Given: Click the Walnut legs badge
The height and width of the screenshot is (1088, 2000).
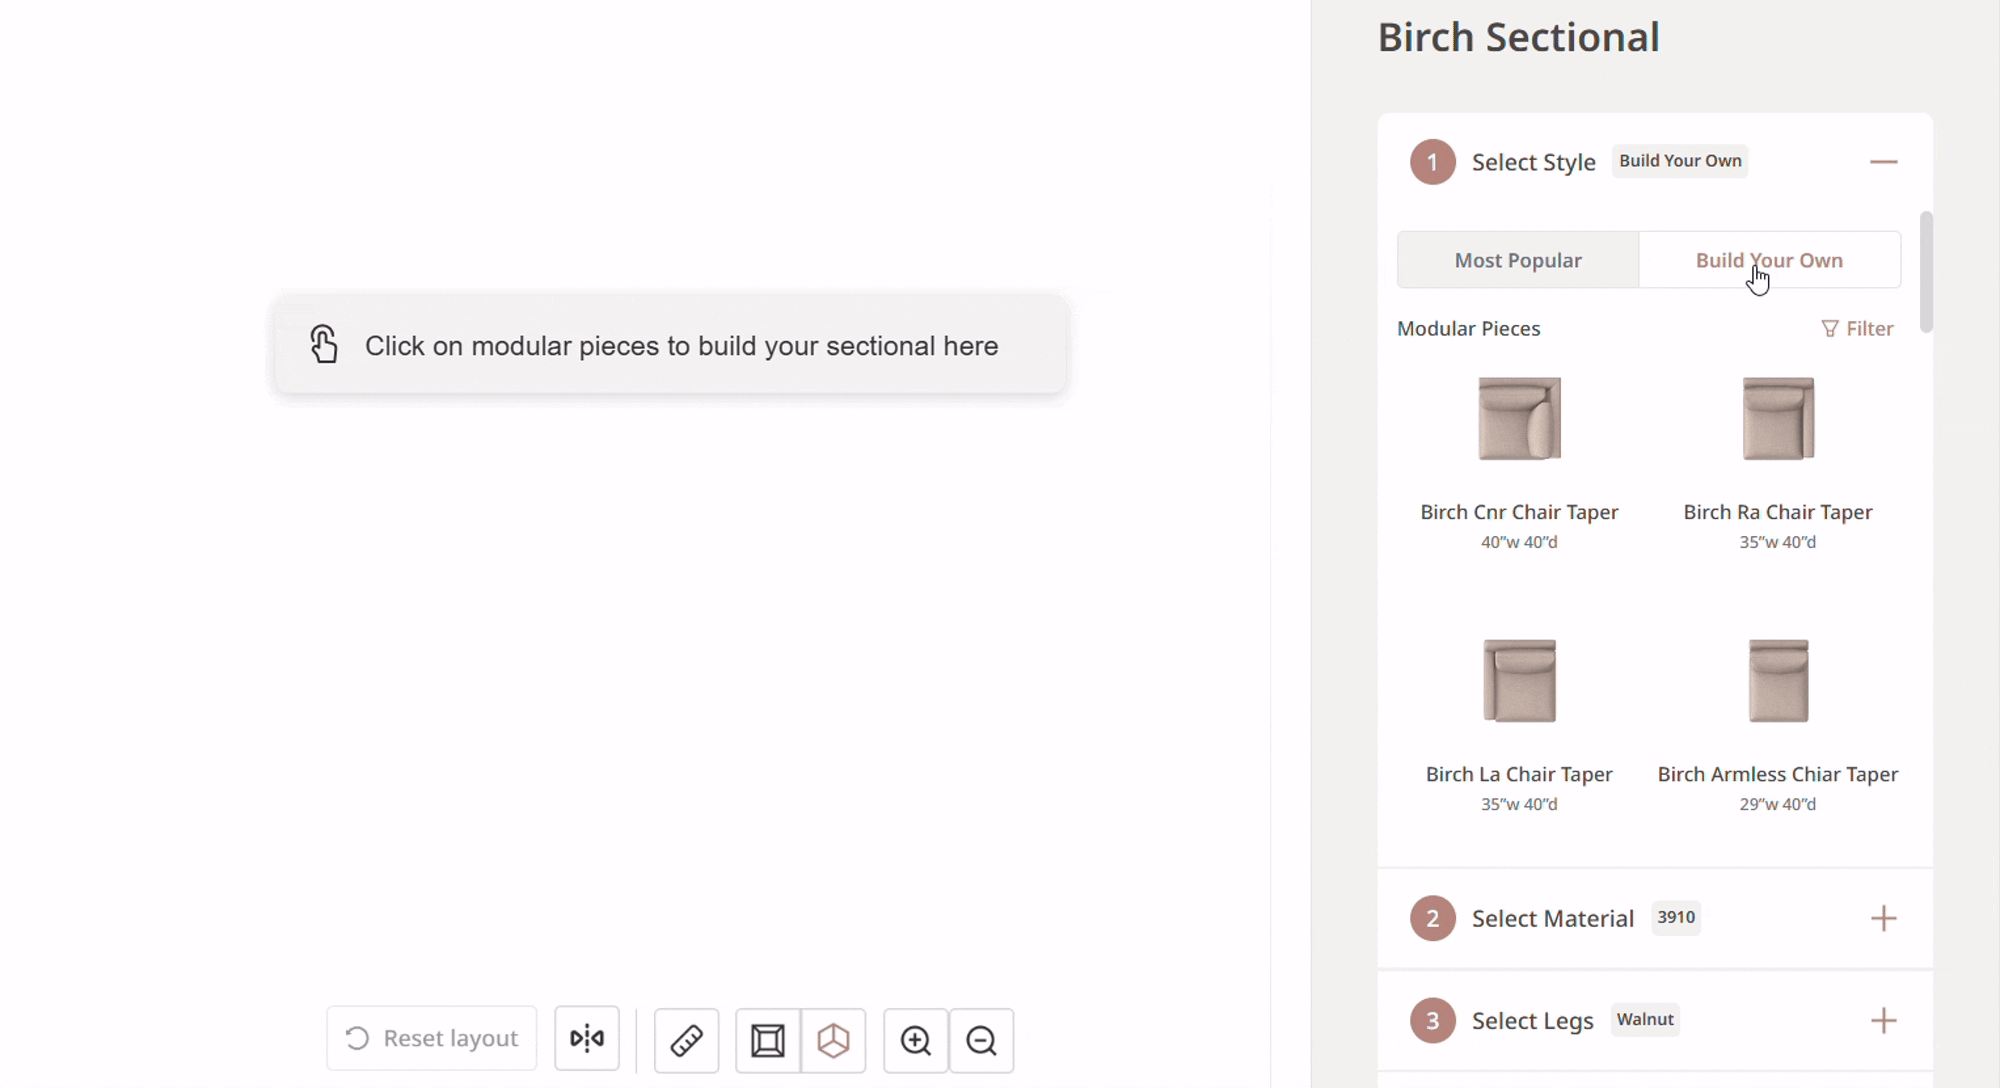Looking at the screenshot, I should pos(1645,1020).
